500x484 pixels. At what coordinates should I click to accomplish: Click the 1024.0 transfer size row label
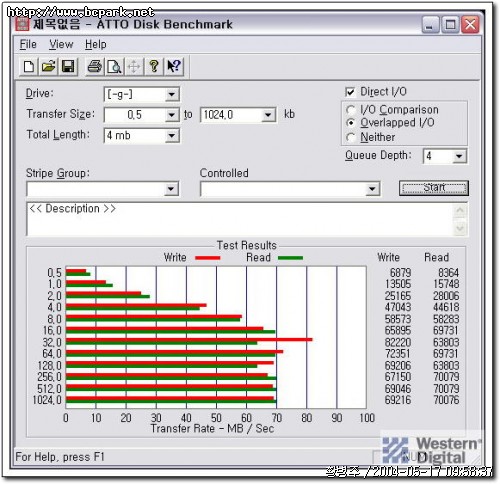click(x=47, y=400)
